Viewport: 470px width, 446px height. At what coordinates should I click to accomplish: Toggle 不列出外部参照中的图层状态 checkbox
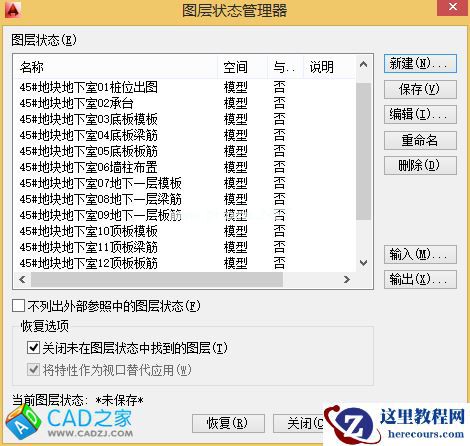(x=19, y=305)
